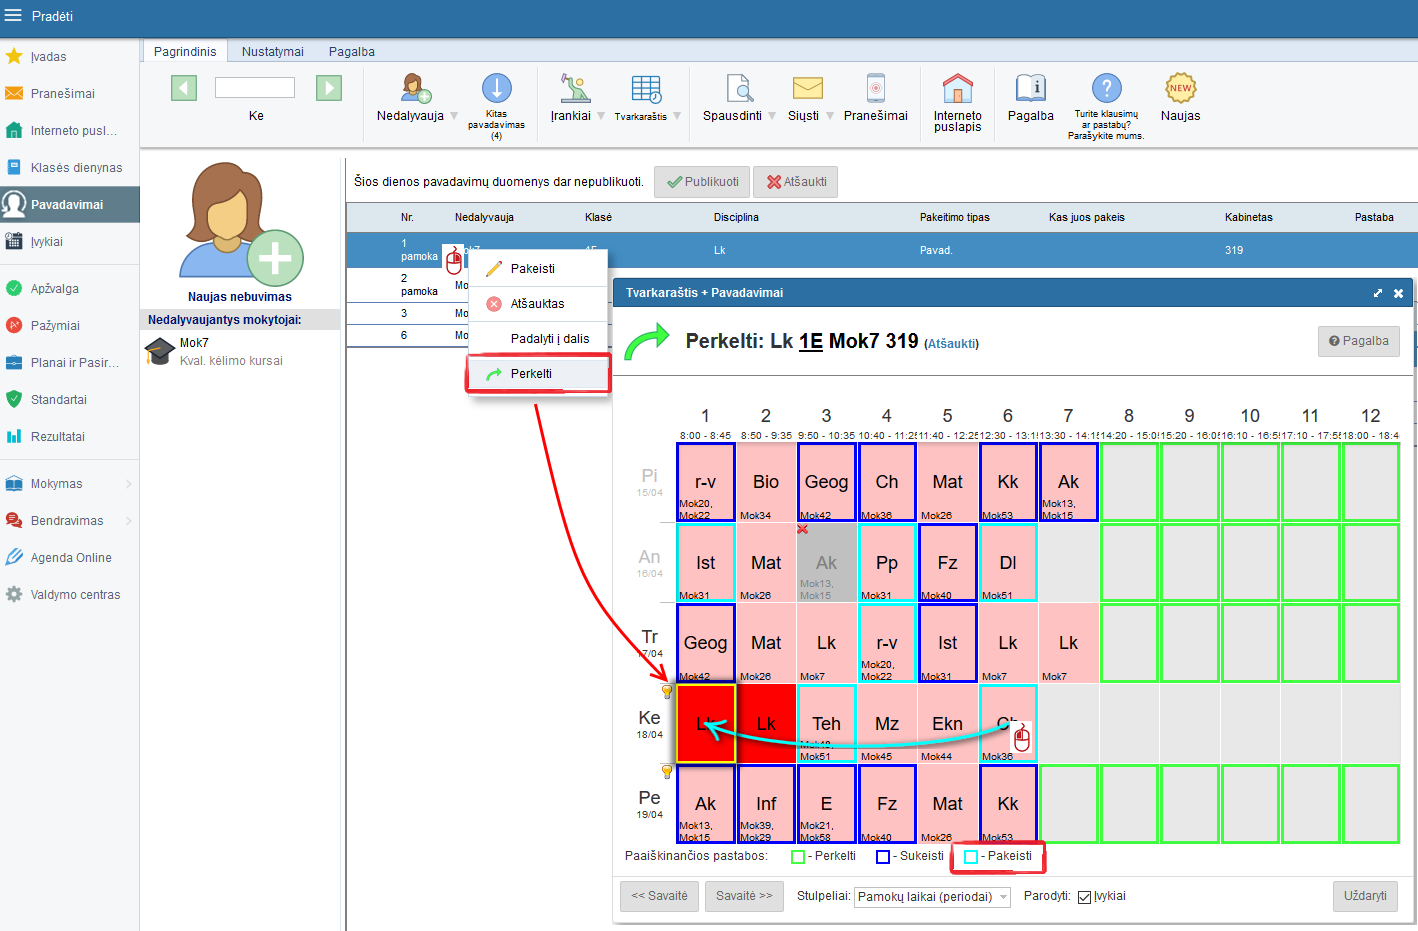Select Friday period 2 Inf cell
The height and width of the screenshot is (931, 1418).
pos(766,804)
